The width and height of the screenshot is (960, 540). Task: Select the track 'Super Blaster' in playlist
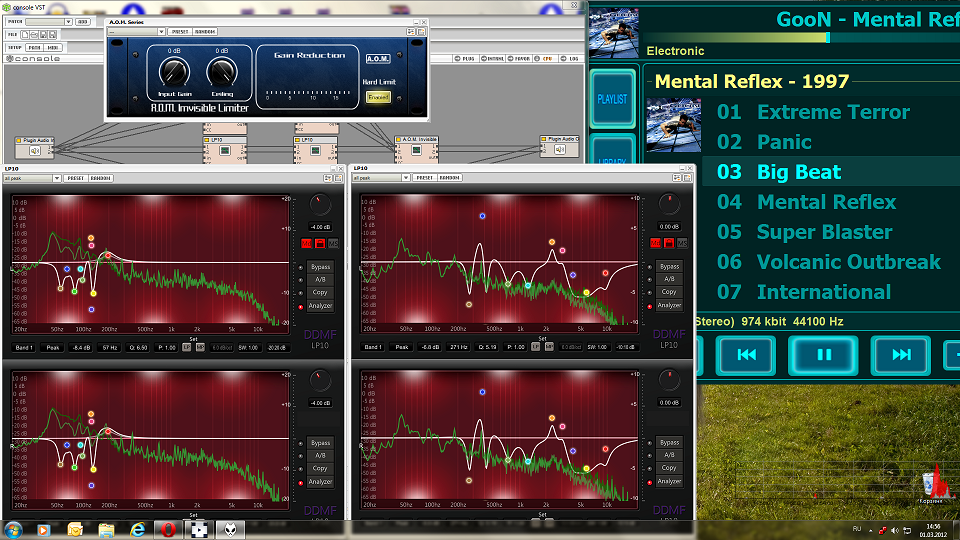(x=824, y=232)
